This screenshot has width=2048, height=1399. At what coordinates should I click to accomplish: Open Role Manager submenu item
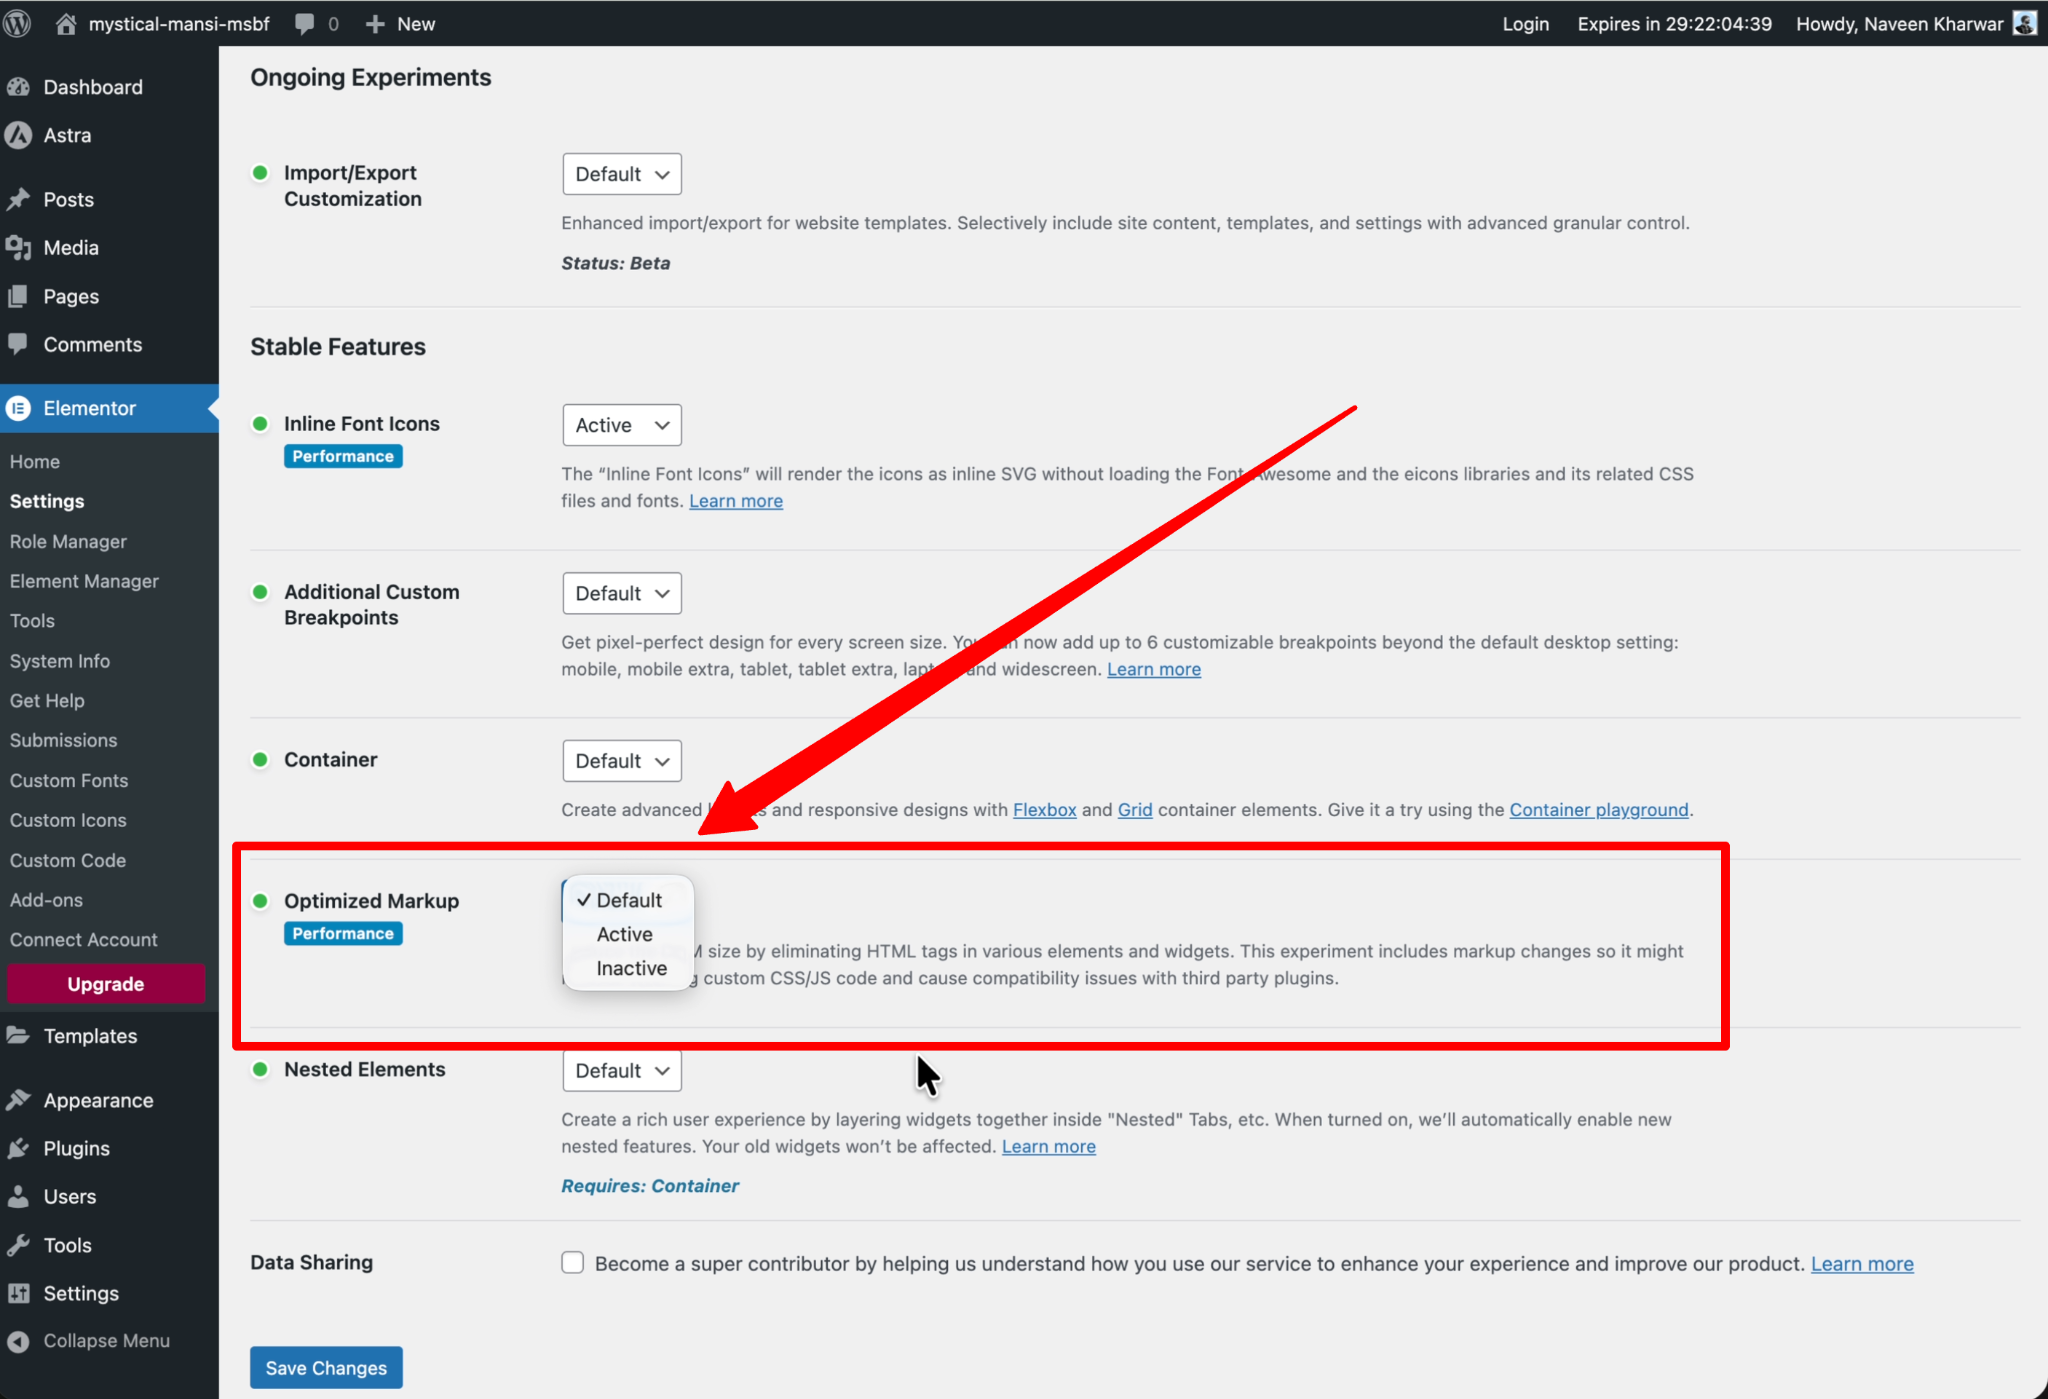[x=68, y=541]
